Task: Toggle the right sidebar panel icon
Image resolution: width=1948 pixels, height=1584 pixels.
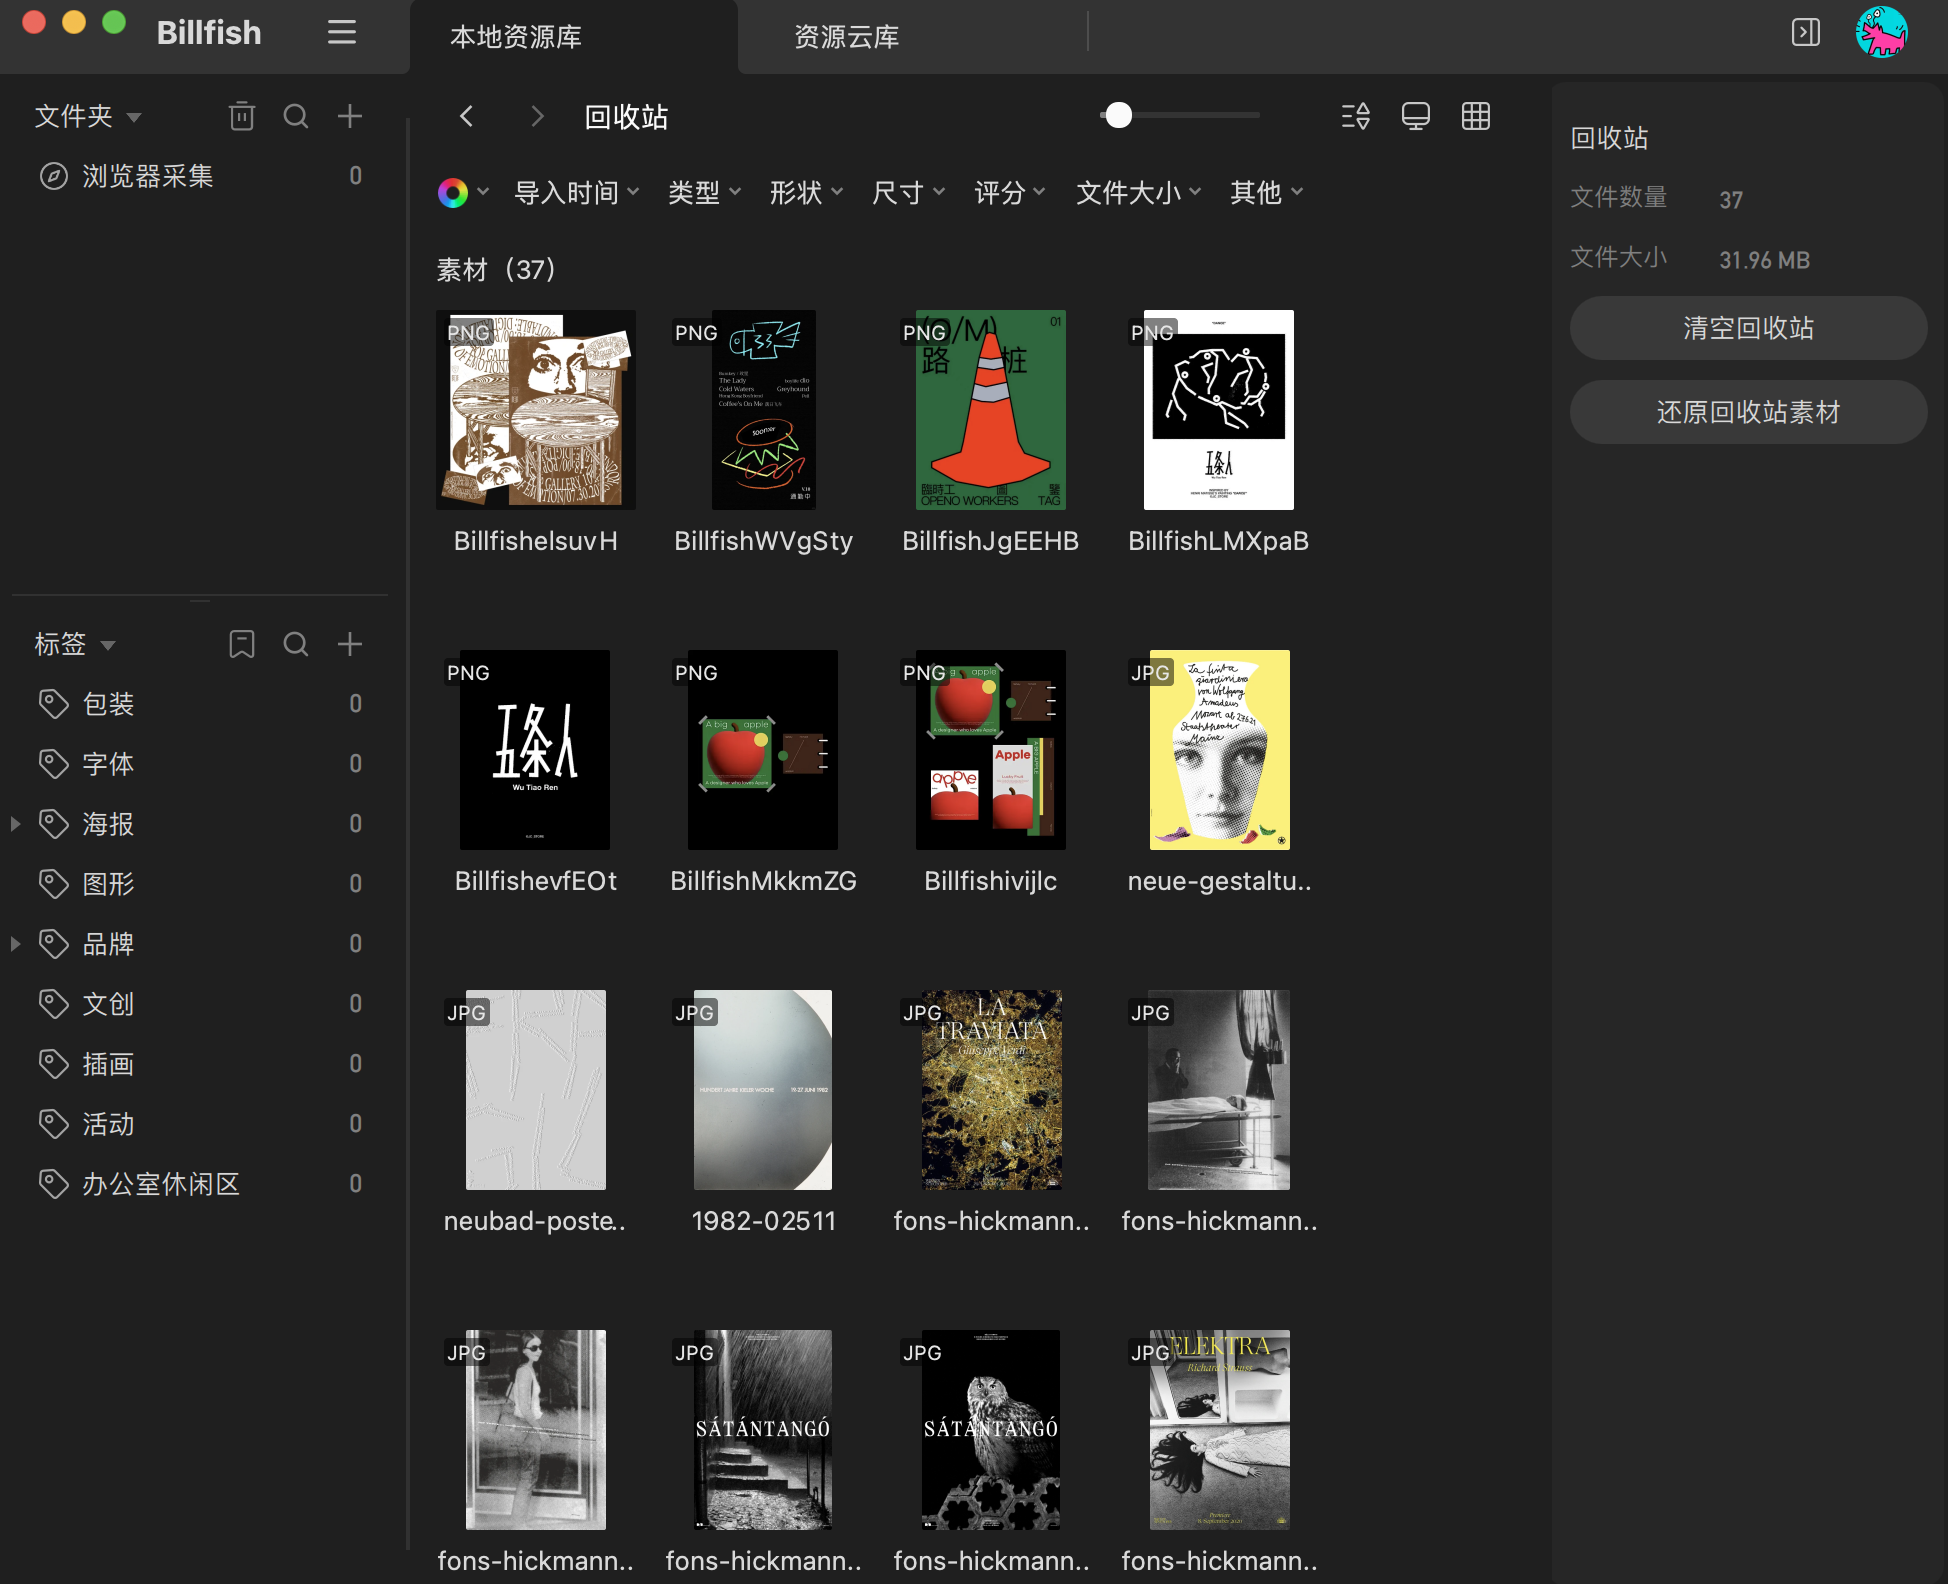Action: (1805, 33)
